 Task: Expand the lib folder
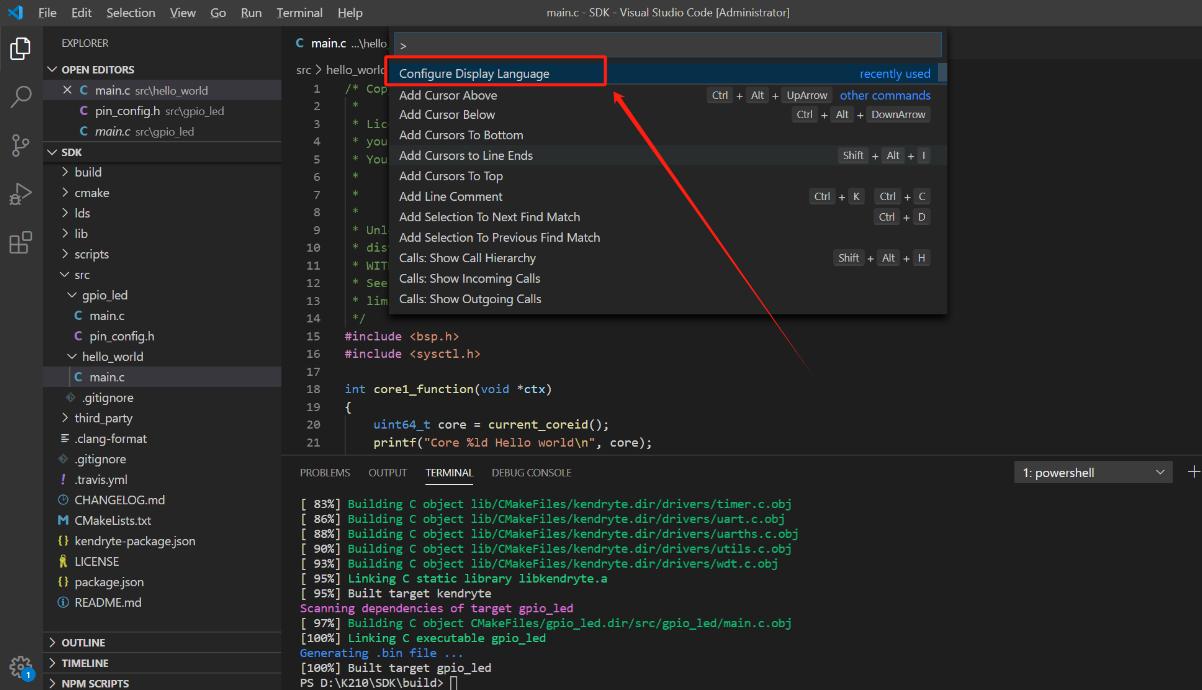click(163, 234)
